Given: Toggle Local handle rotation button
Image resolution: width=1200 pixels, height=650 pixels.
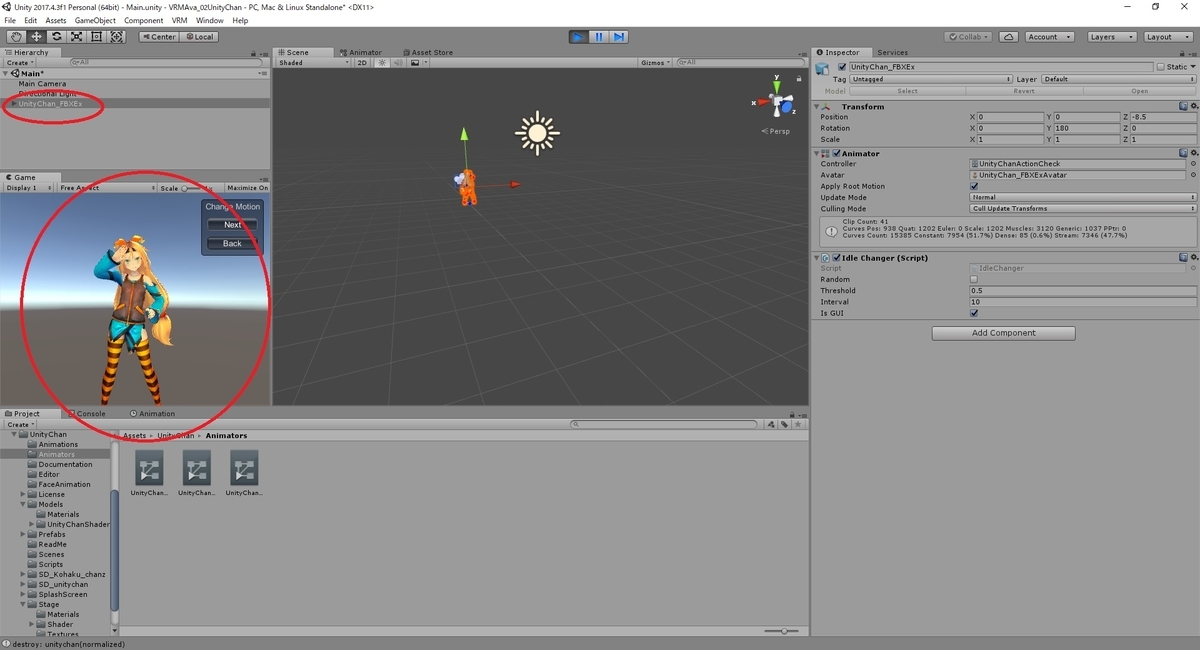Looking at the screenshot, I should tap(198, 37).
